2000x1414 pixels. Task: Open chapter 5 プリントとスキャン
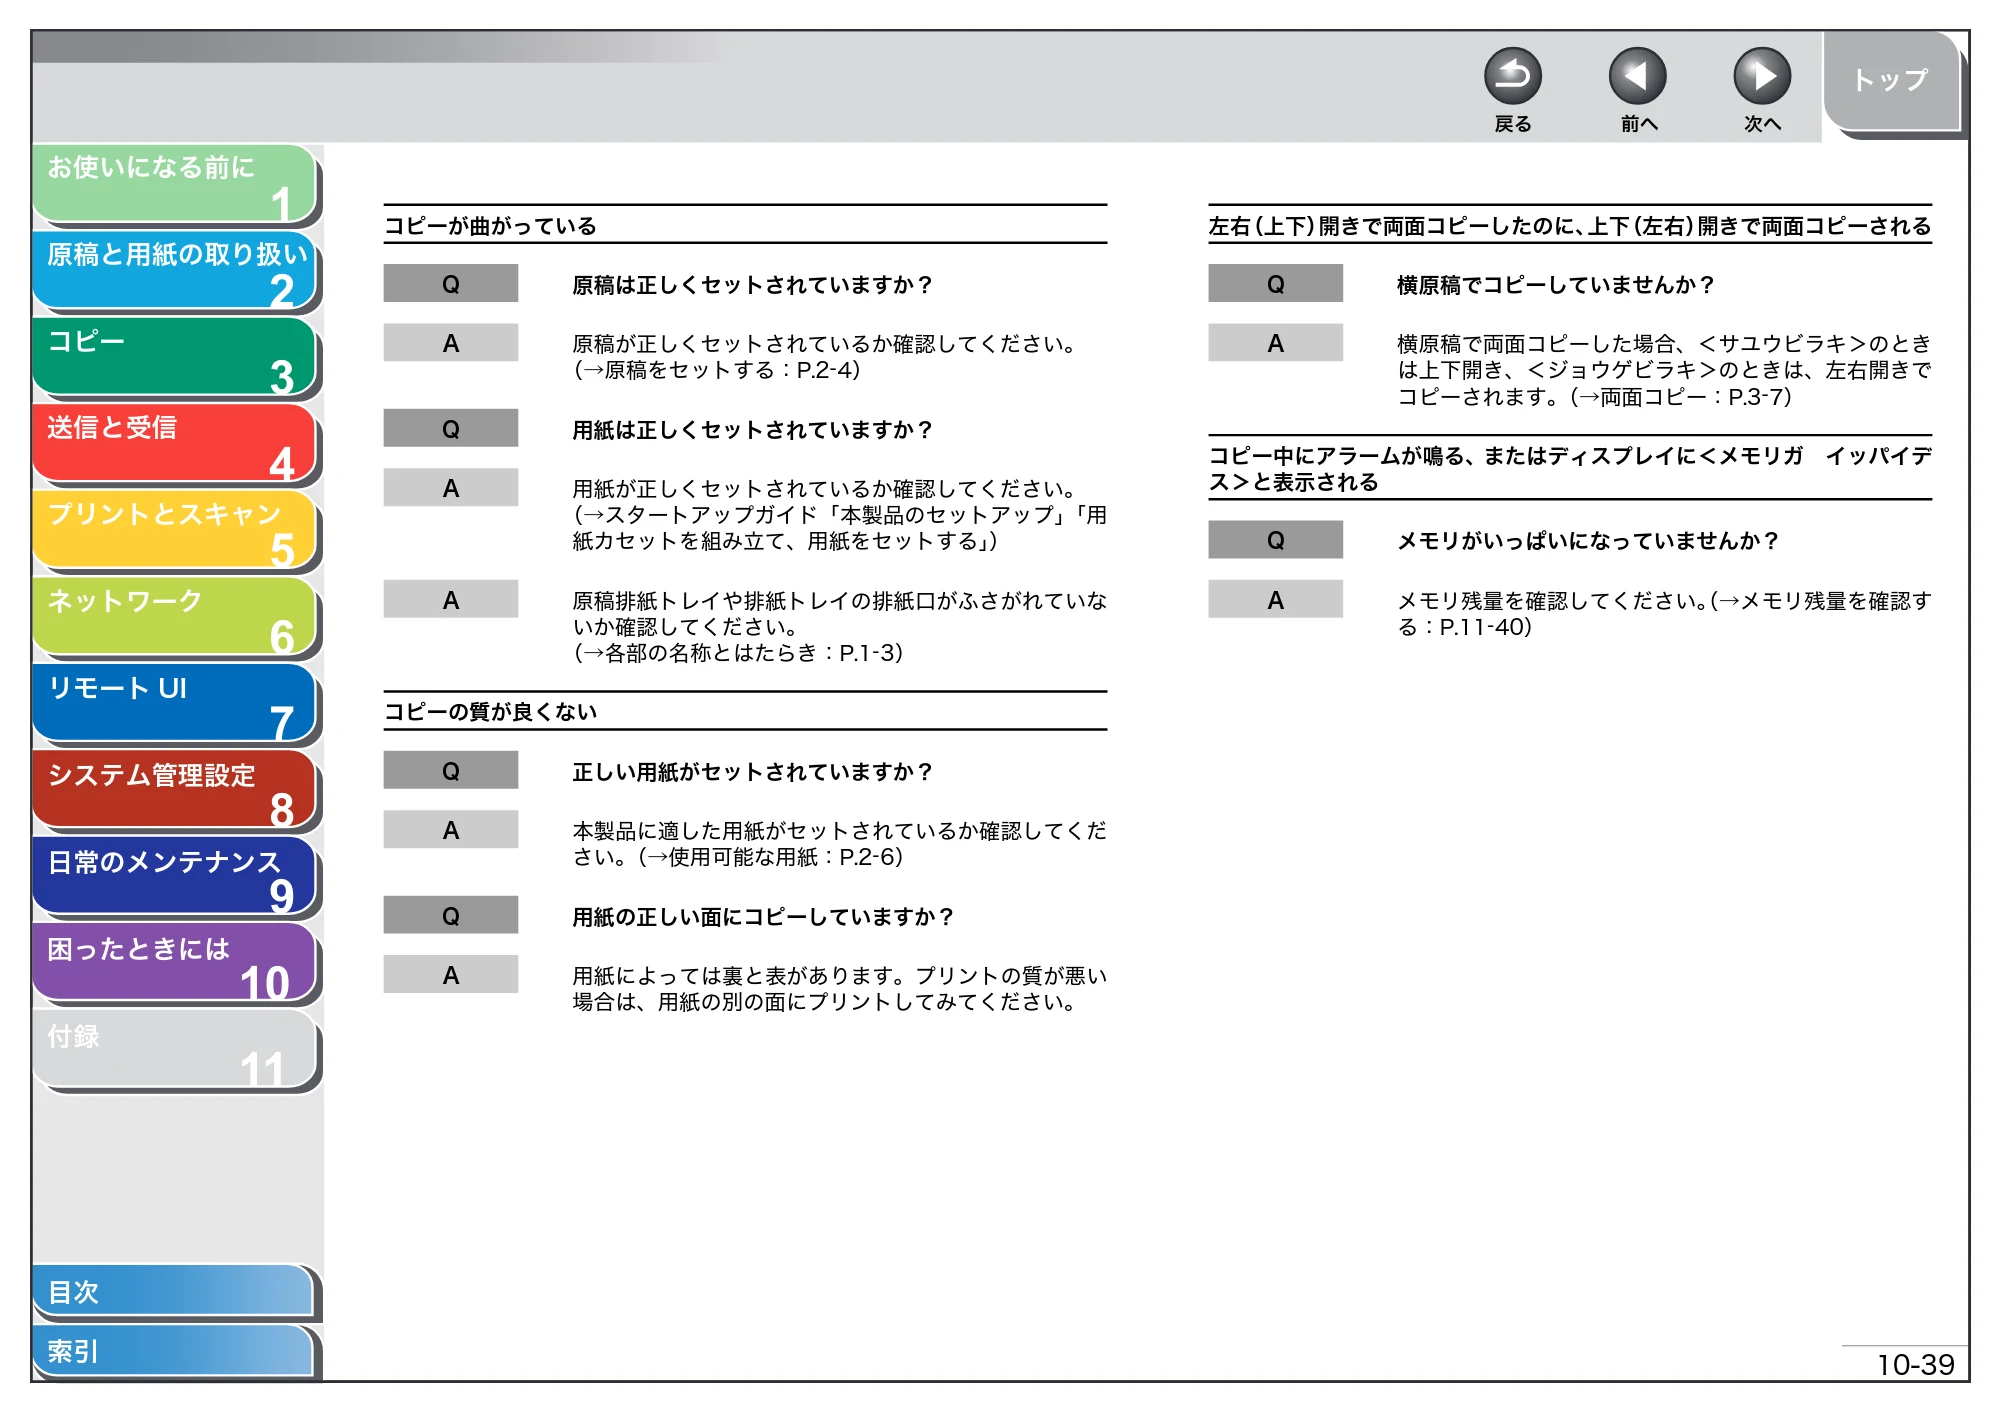tap(175, 530)
